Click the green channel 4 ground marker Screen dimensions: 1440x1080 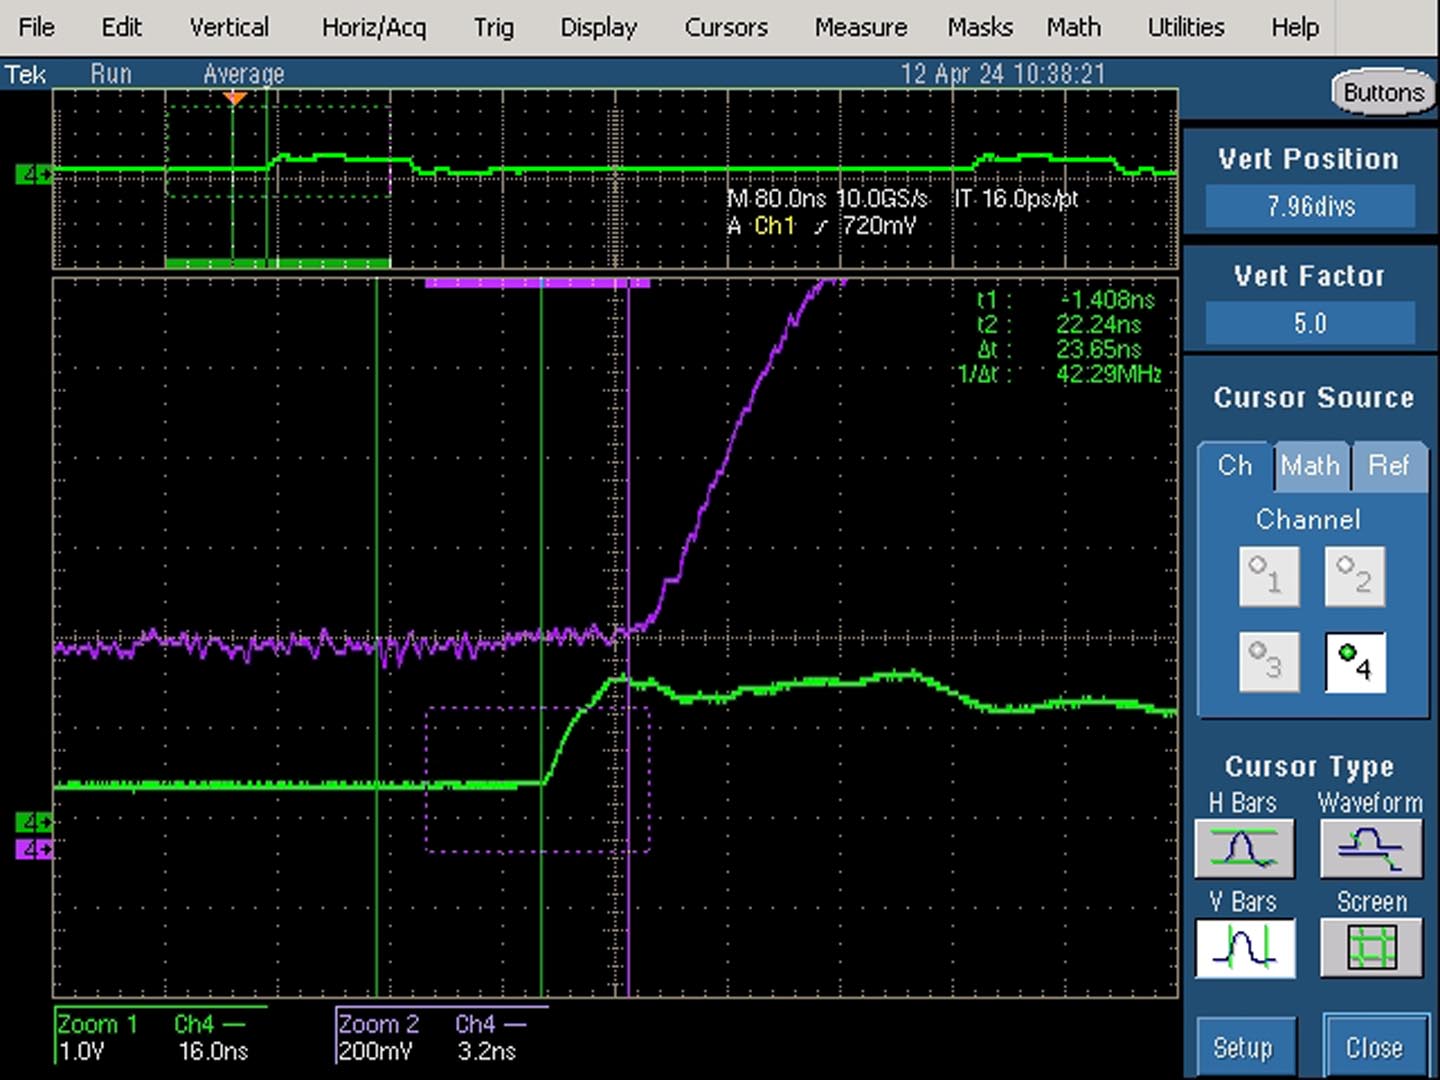(x=33, y=823)
